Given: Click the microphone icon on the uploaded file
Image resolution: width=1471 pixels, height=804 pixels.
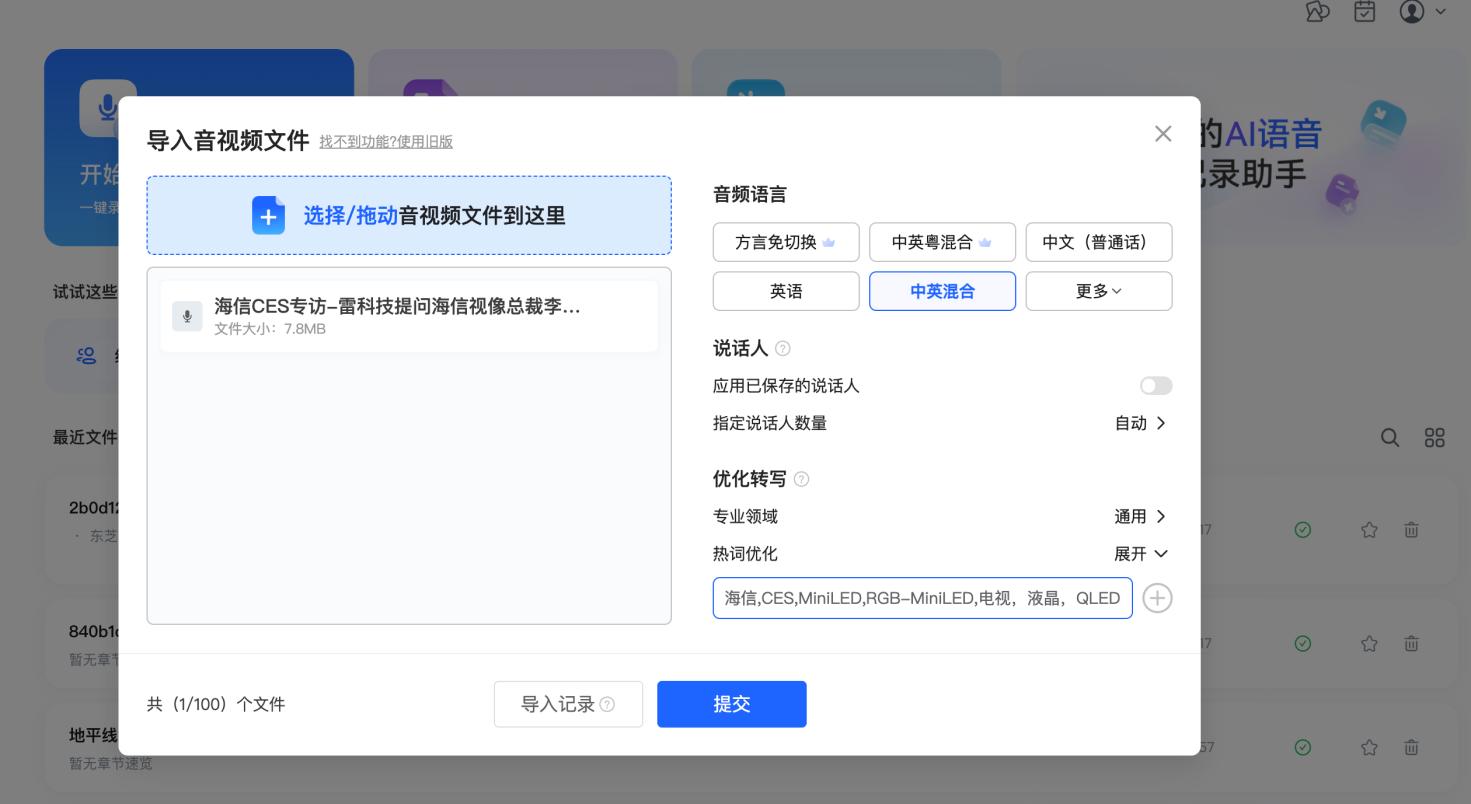Looking at the screenshot, I should click(187, 316).
